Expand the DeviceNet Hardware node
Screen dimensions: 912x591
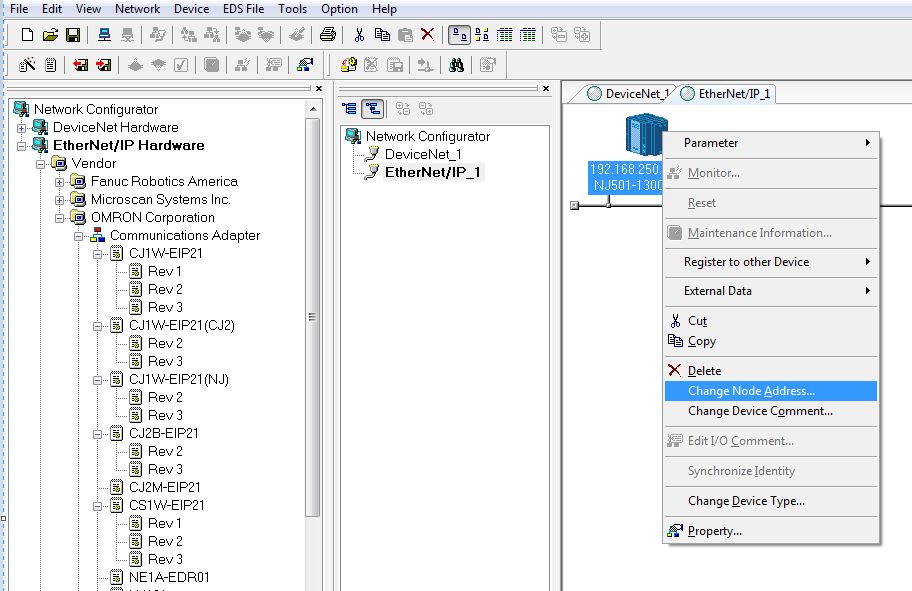22,127
